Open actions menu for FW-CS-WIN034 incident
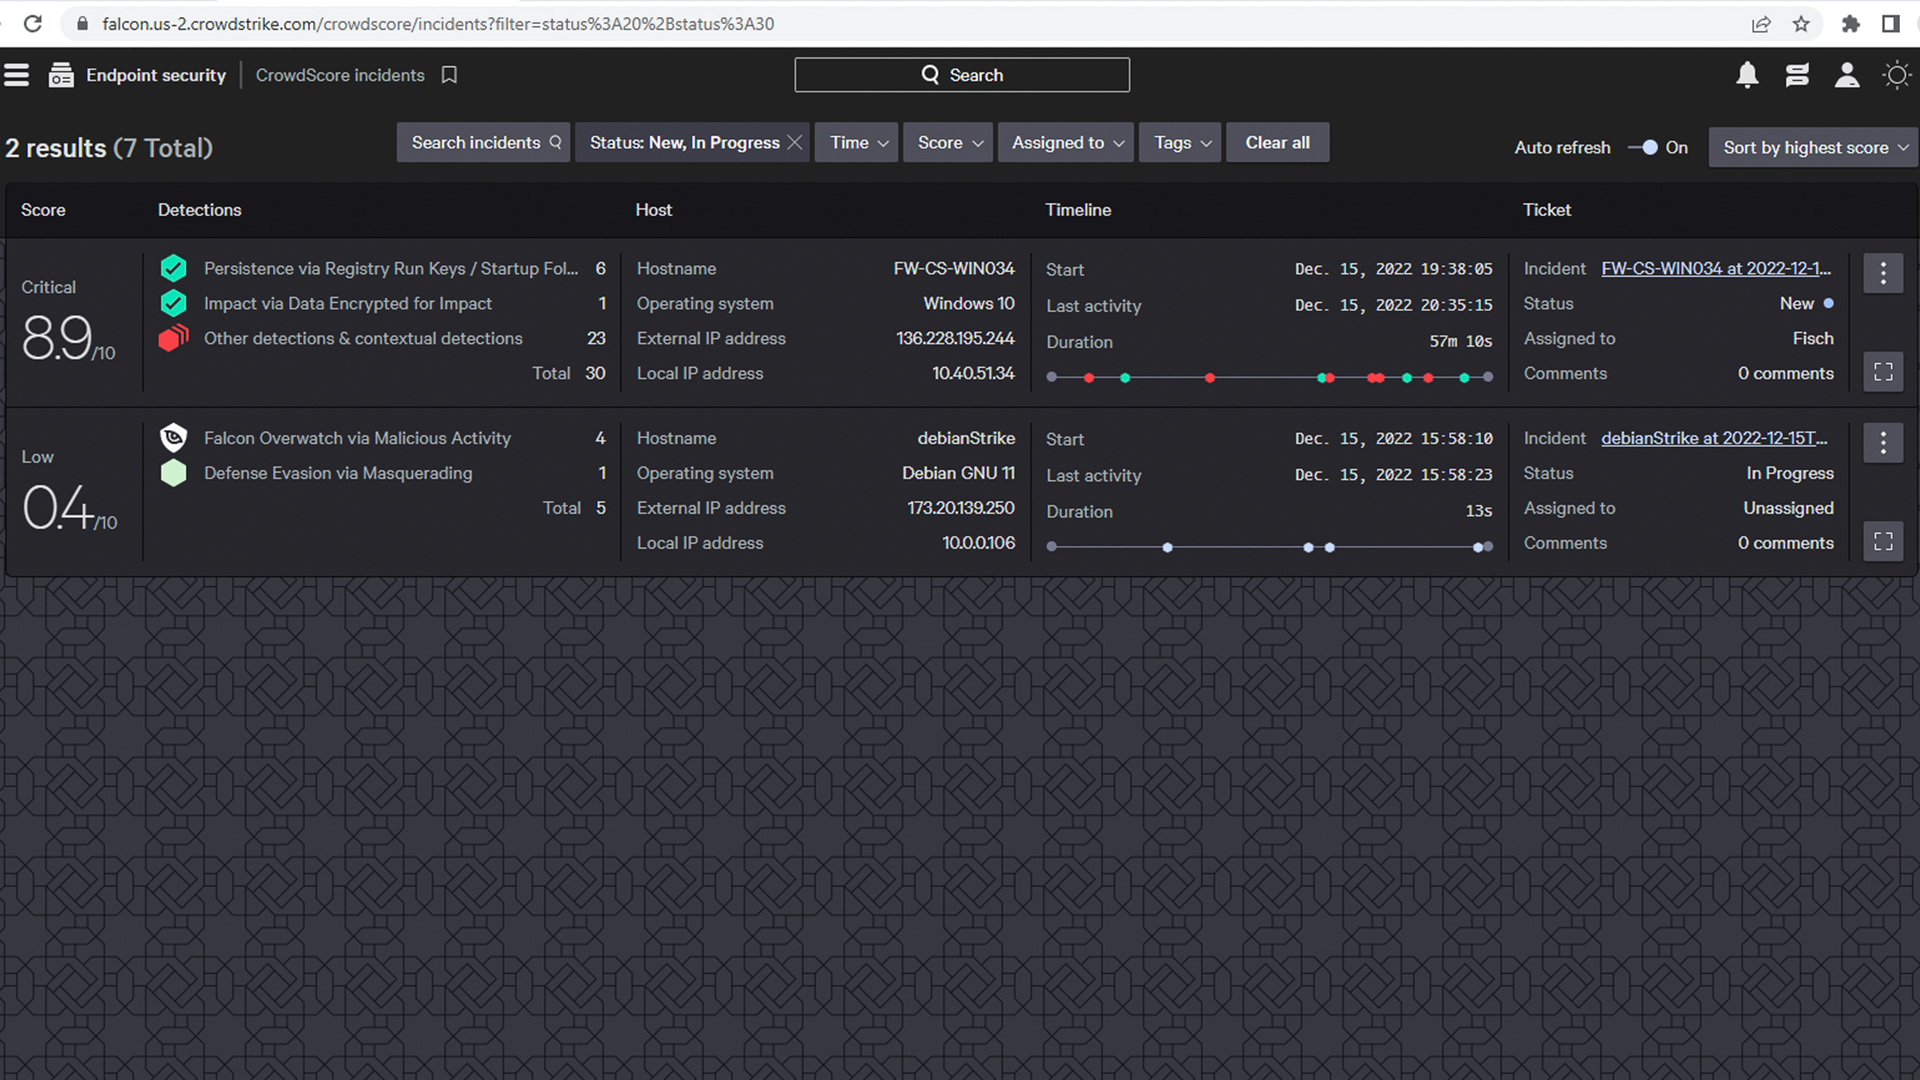This screenshot has height=1080, width=1920. point(1883,273)
